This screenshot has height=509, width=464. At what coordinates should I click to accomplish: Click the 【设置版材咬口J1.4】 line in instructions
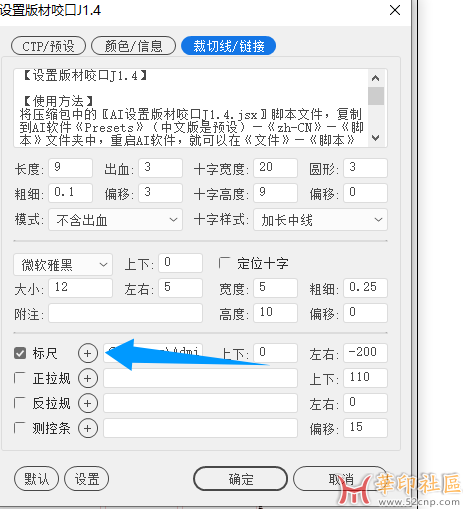click(85, 76)
